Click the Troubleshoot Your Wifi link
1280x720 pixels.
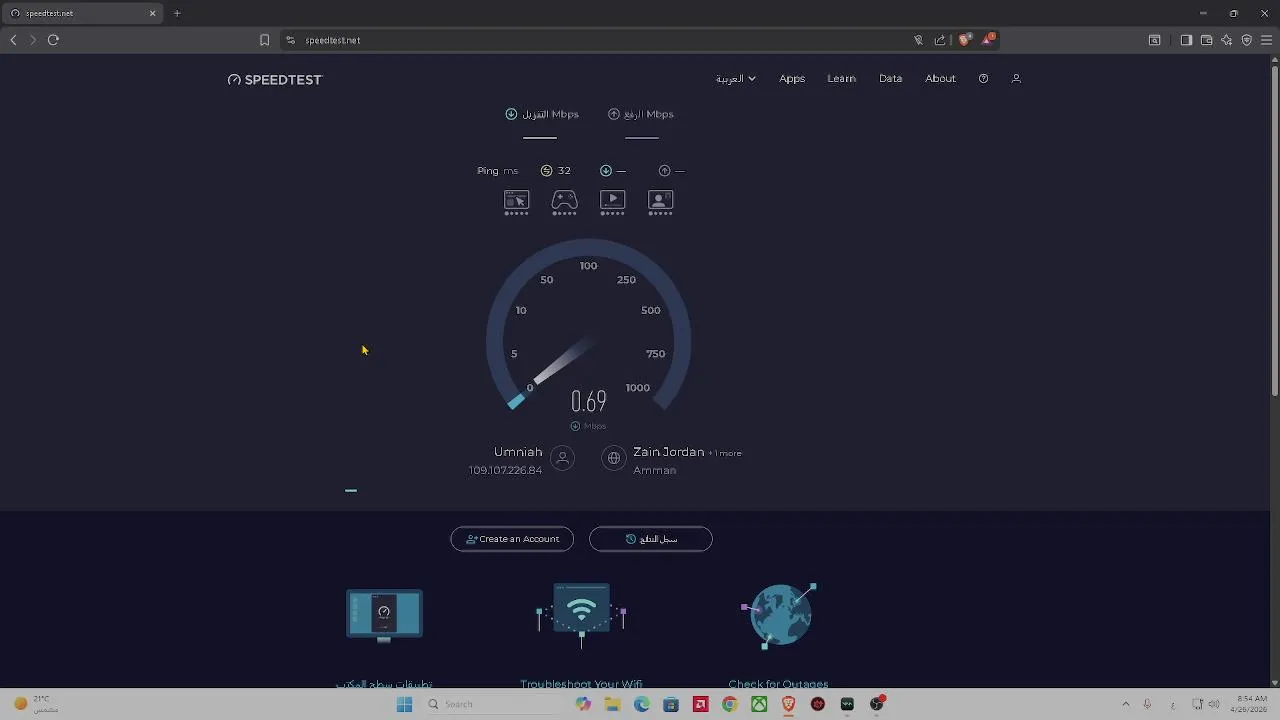(581, 684)
